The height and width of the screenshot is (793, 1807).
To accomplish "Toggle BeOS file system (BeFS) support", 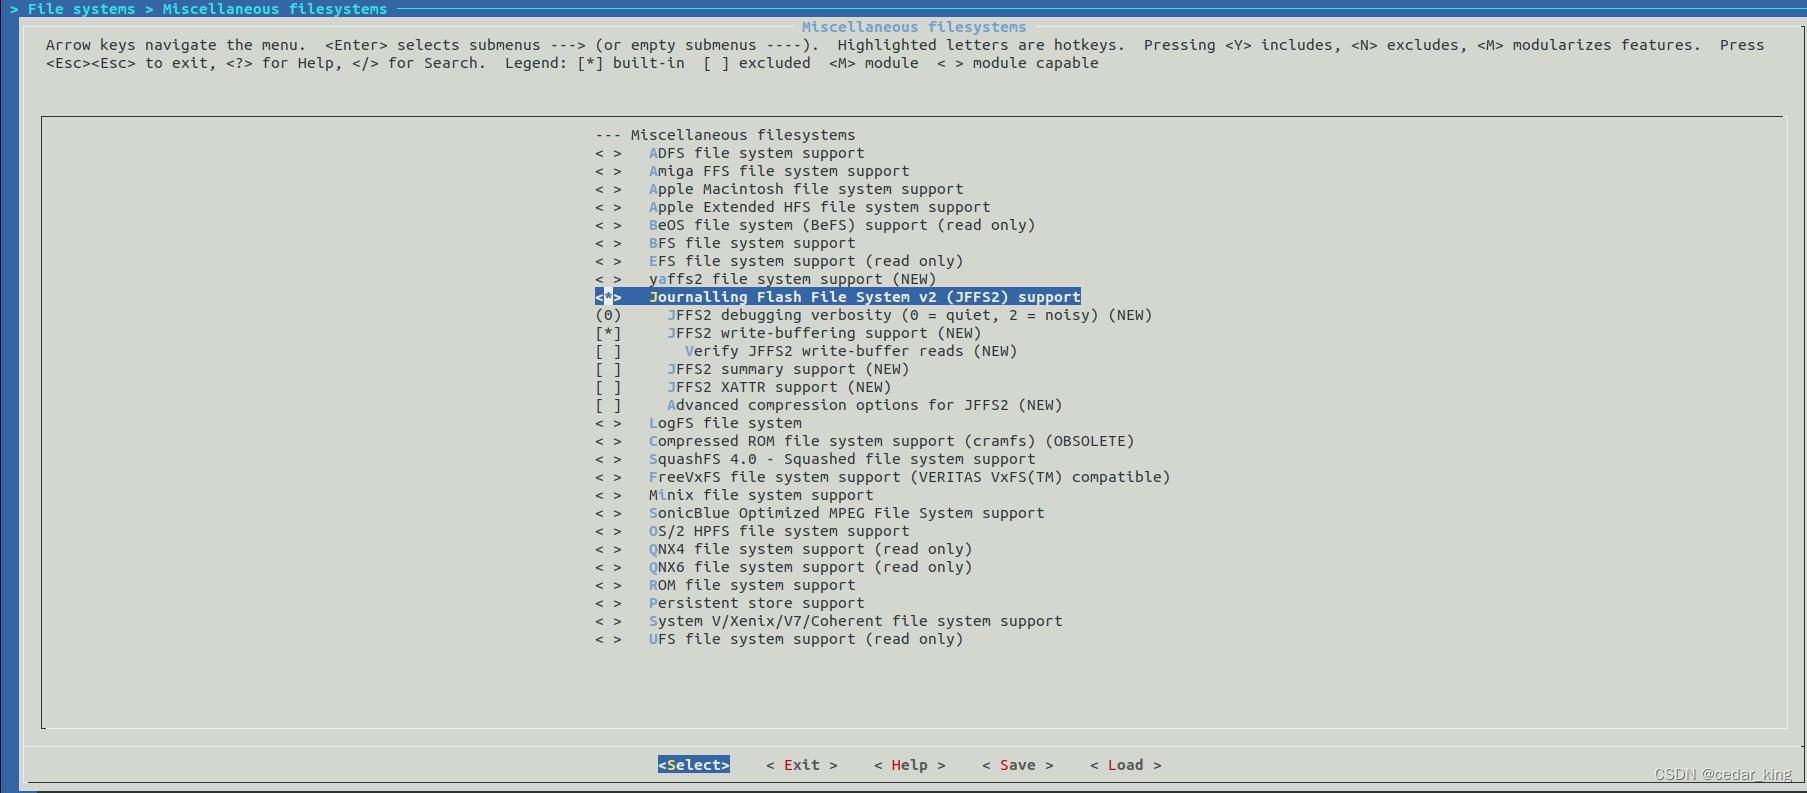I will click(815, 225).
